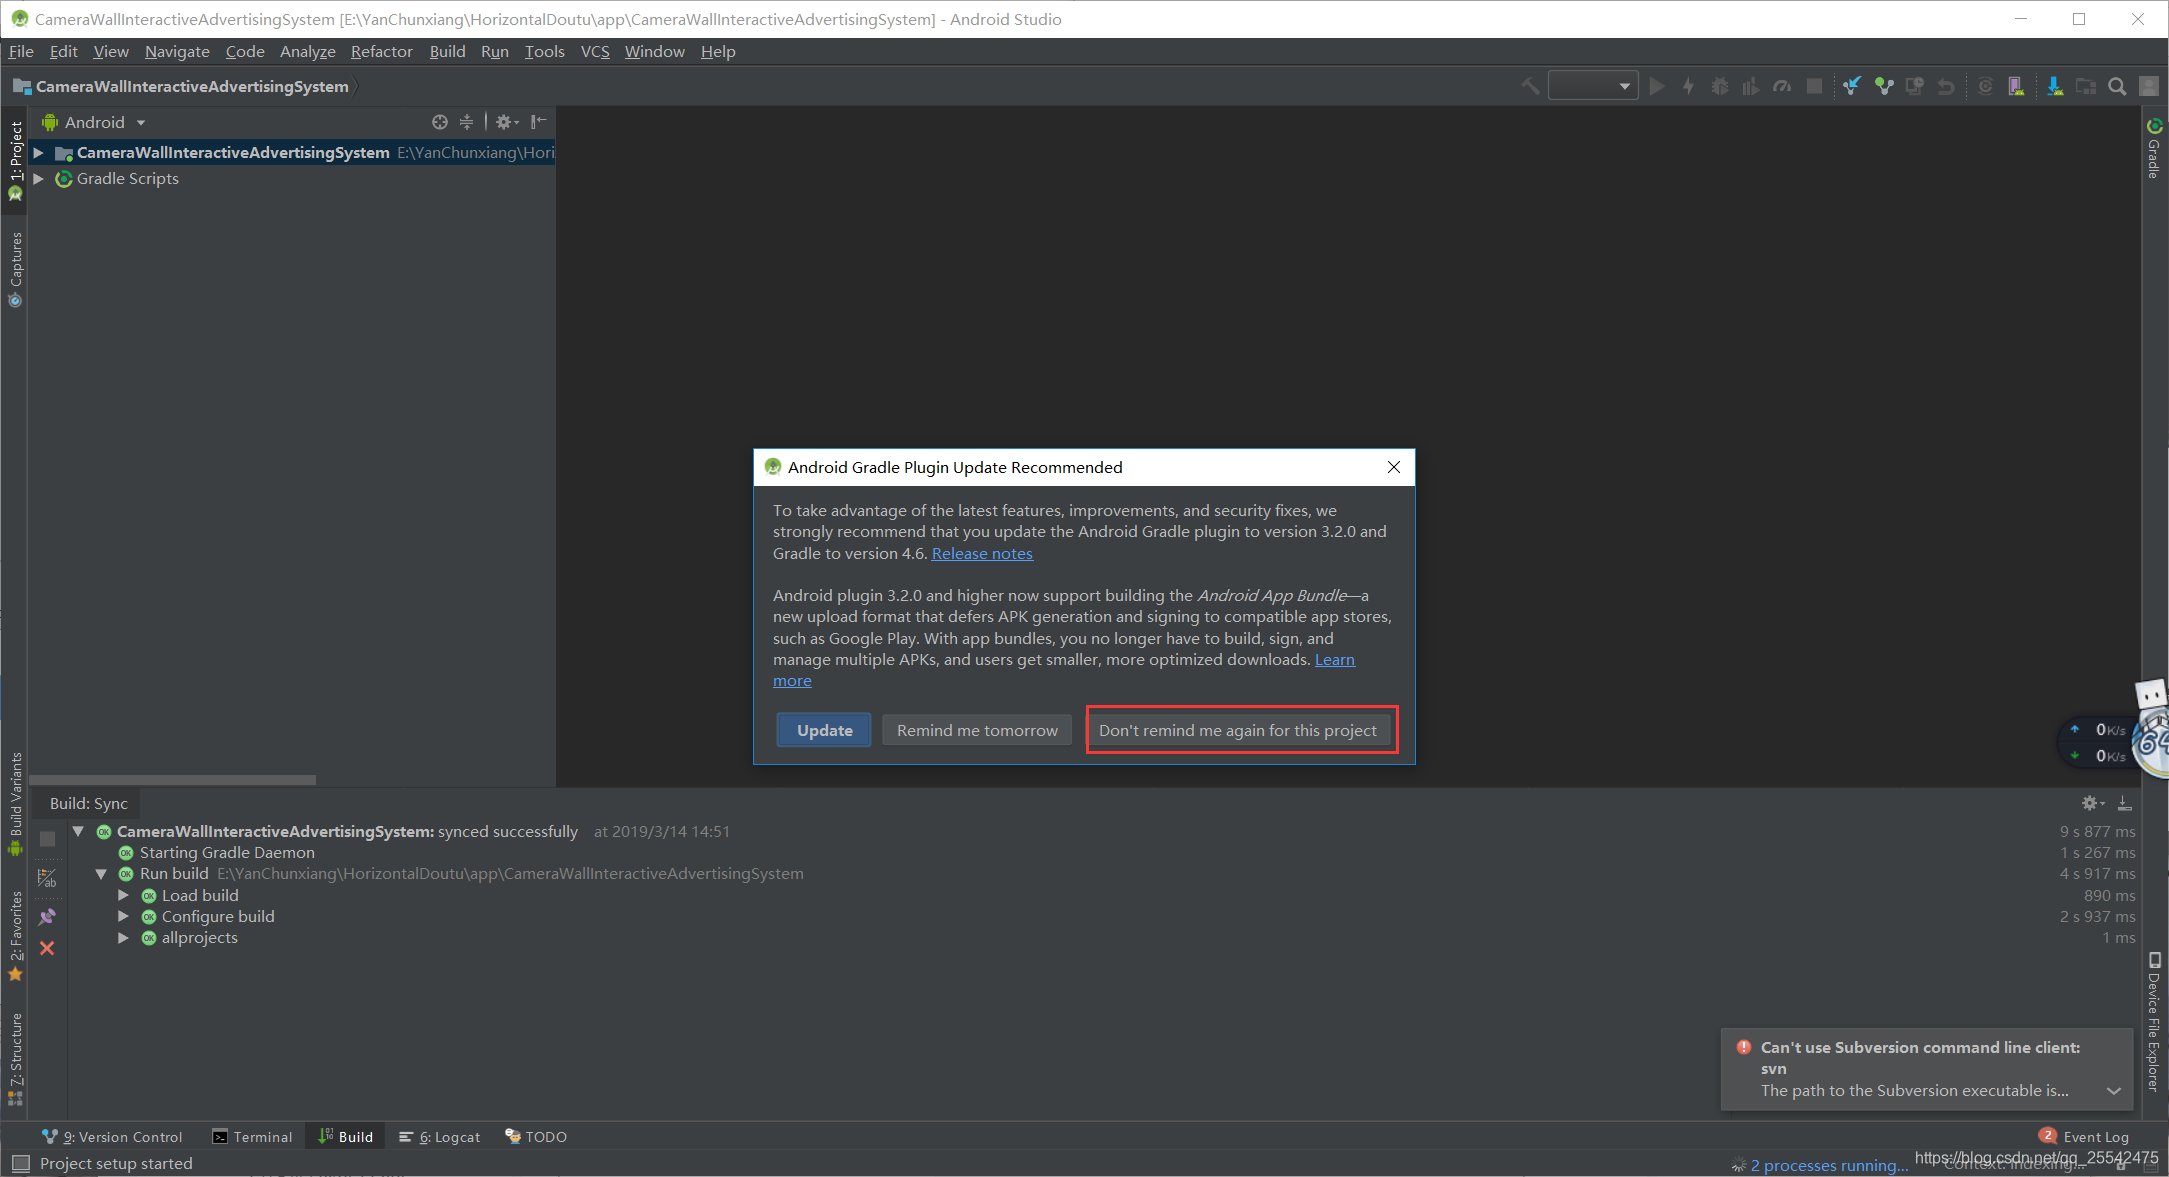Click the 2 processes running status text
This screenshot has height=1177, width=2169.
[x=1828, y=1165]
